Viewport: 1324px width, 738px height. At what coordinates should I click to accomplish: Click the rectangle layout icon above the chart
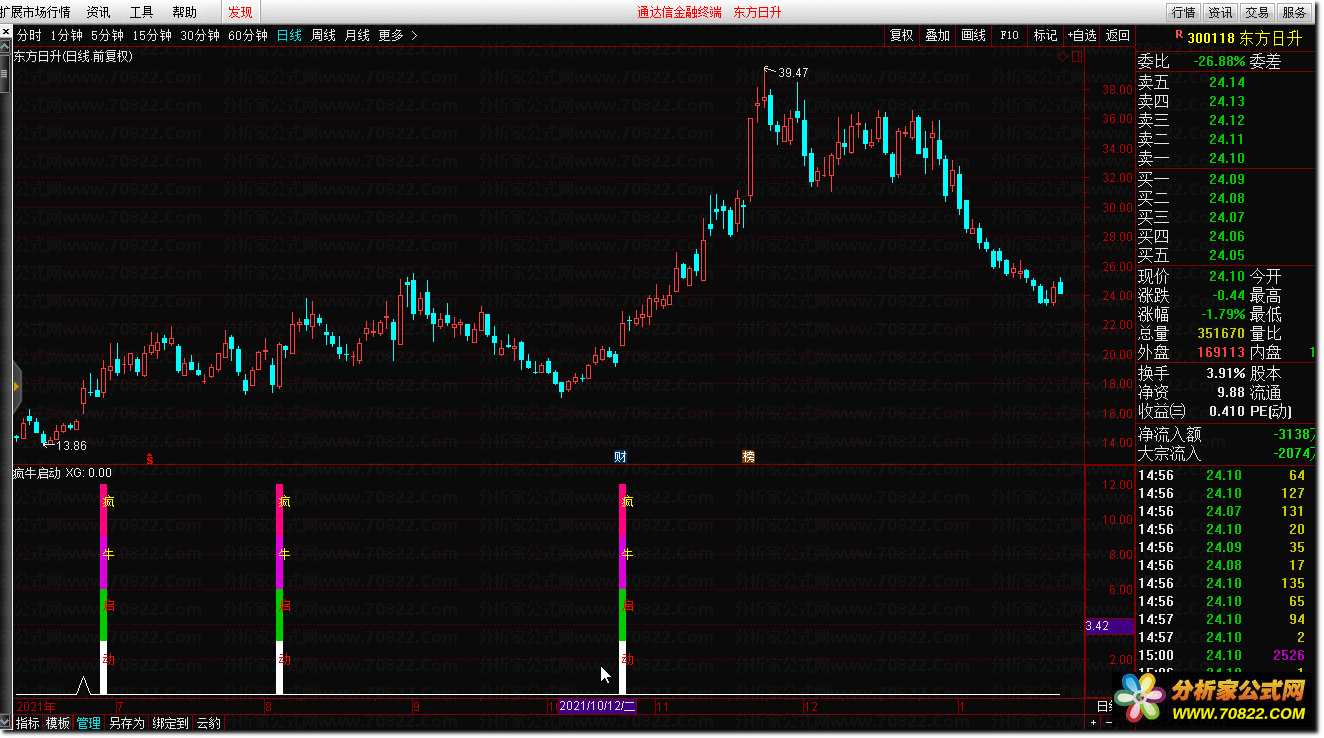pyautogui.click(x=1075, y=57)
